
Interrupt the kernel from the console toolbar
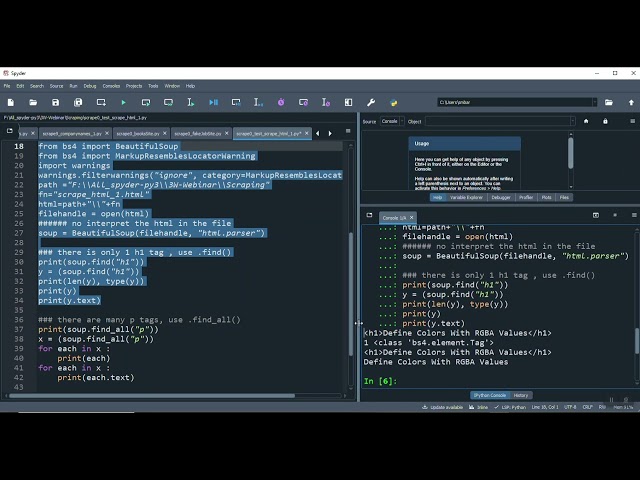615,215
